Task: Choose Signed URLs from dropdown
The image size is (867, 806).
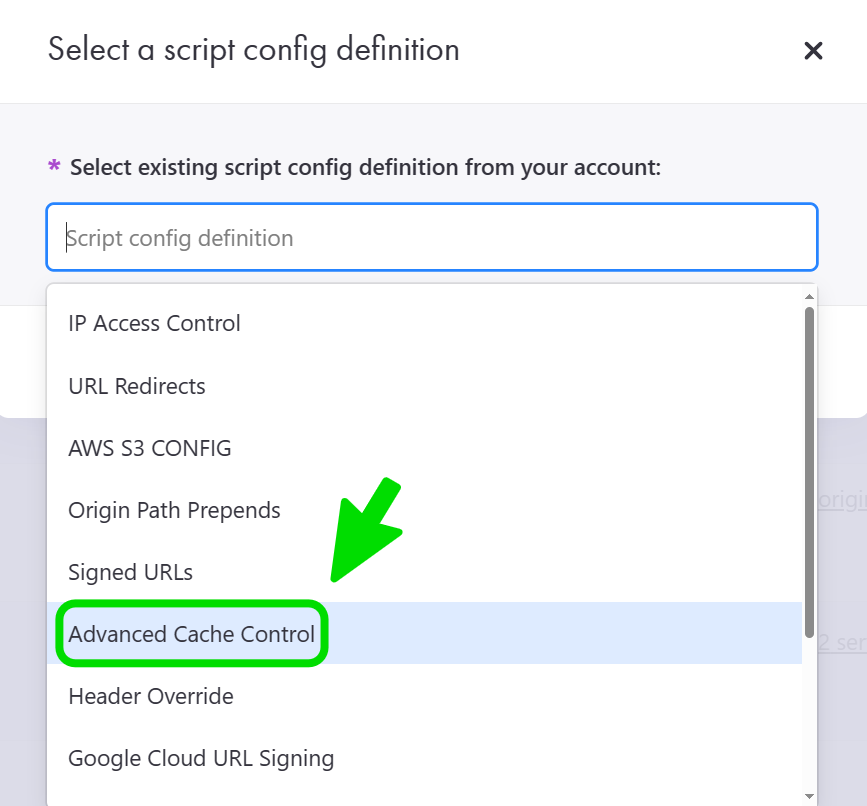Action: (x=130, y=572)
